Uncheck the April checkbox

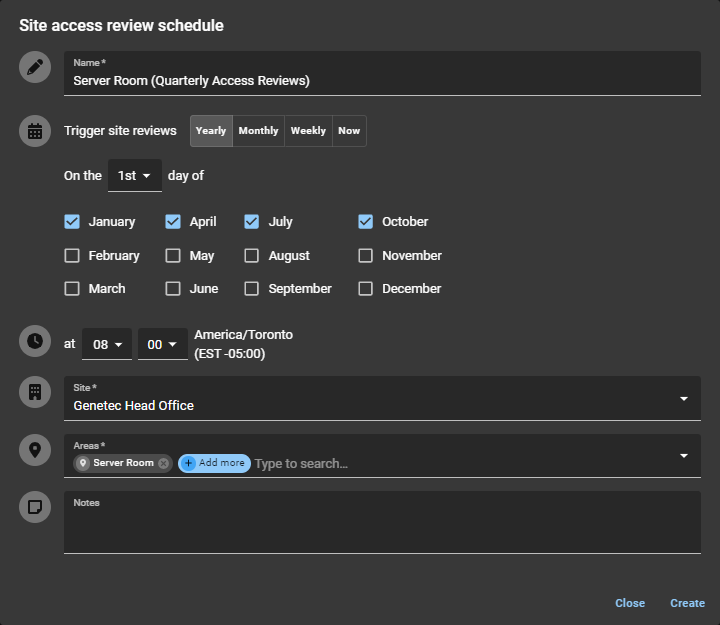[173, 222]
